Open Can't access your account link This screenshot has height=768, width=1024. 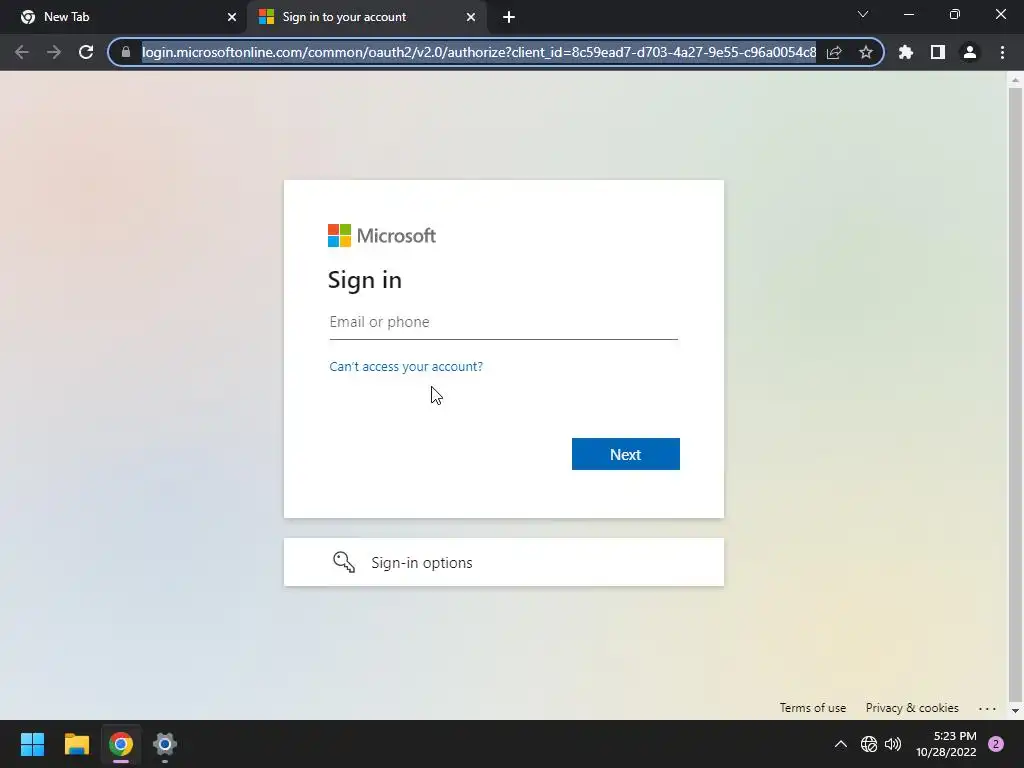coord(406,366)
